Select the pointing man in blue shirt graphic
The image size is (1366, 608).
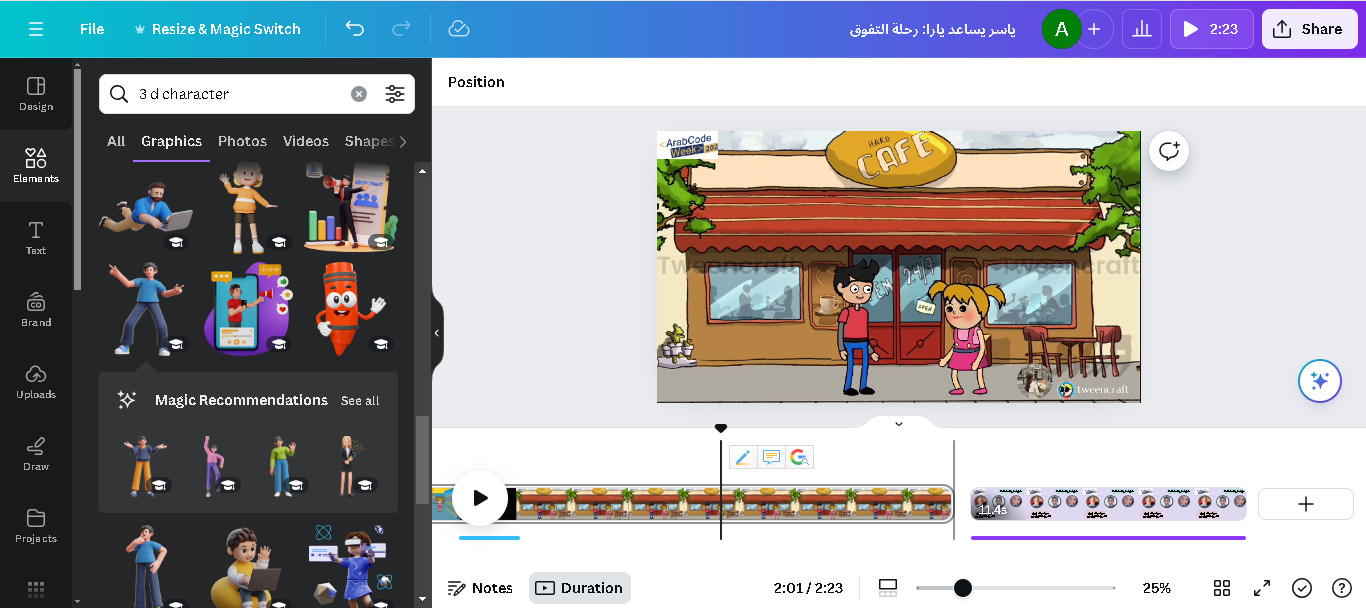pos(147,308)
